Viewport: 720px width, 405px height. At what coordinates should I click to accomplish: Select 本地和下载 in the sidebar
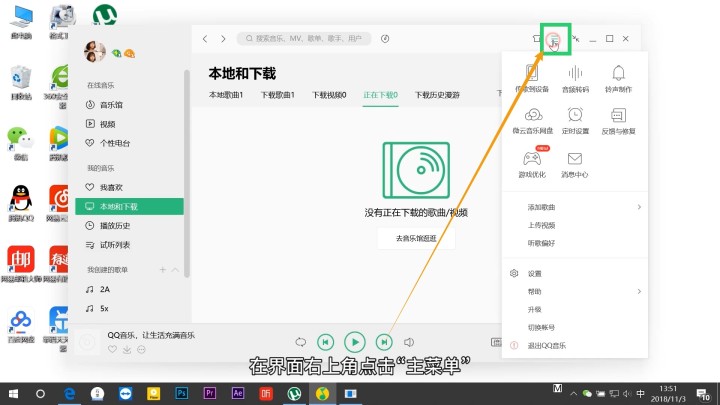click(129, 207)
